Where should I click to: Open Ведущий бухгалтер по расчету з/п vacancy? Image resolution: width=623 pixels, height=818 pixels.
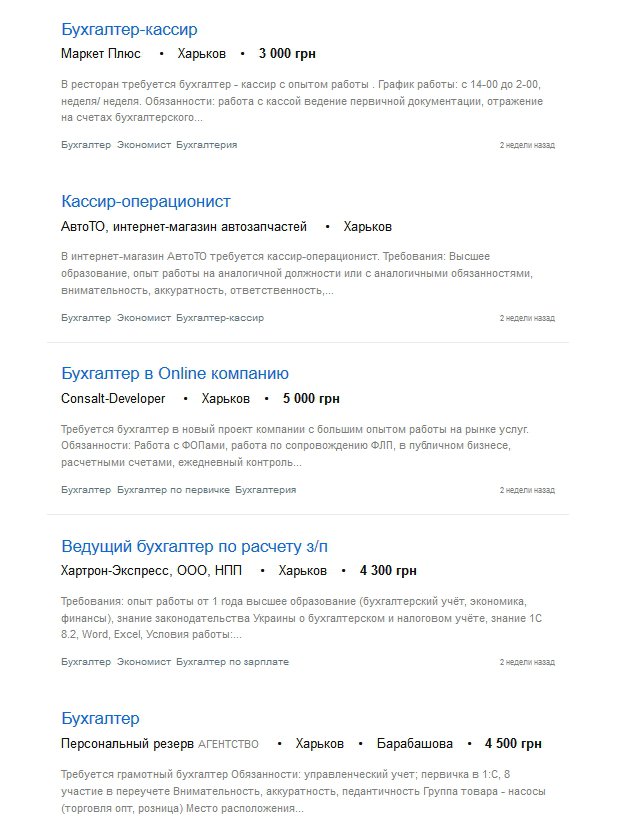click(194, 547)
